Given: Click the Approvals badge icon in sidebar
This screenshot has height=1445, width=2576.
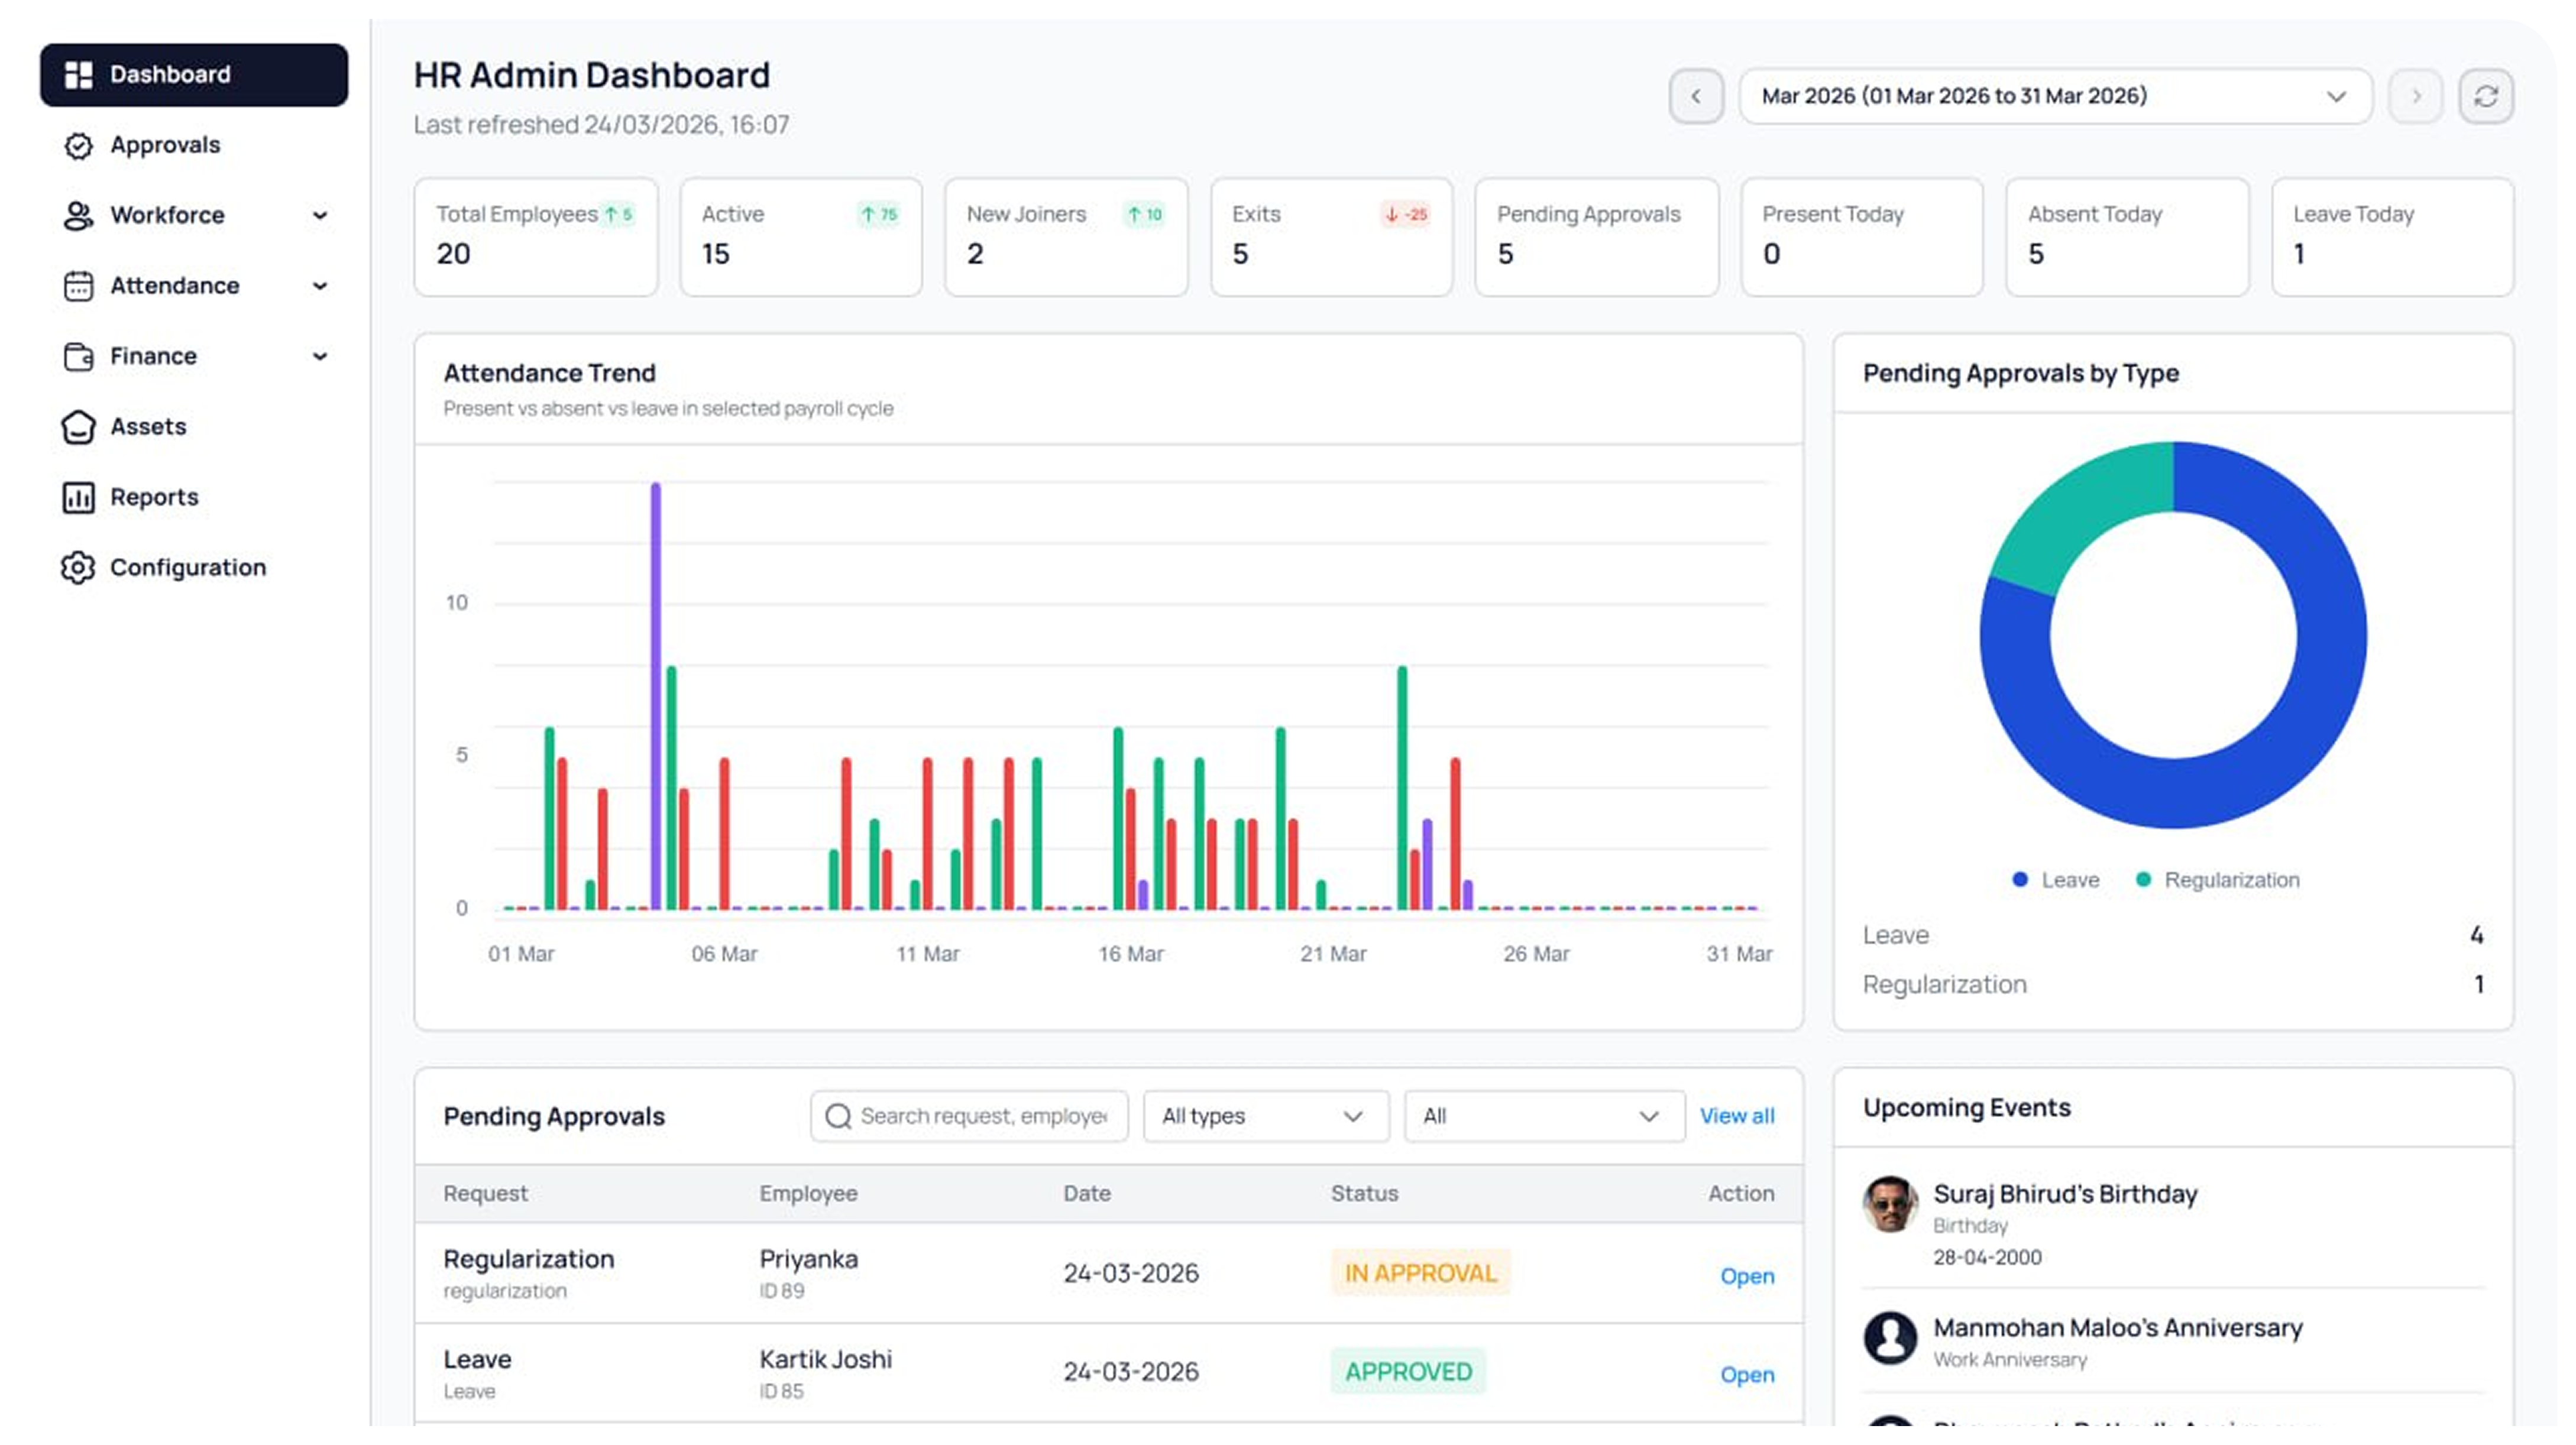Looking at the screenshot, I should [x=78, y=146].
